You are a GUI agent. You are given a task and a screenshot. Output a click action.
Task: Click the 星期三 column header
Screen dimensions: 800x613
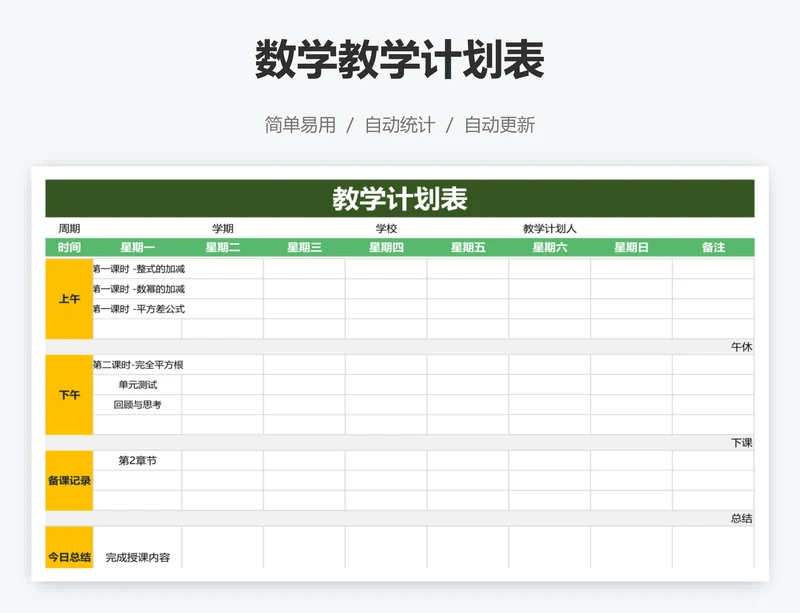(304, 248)
